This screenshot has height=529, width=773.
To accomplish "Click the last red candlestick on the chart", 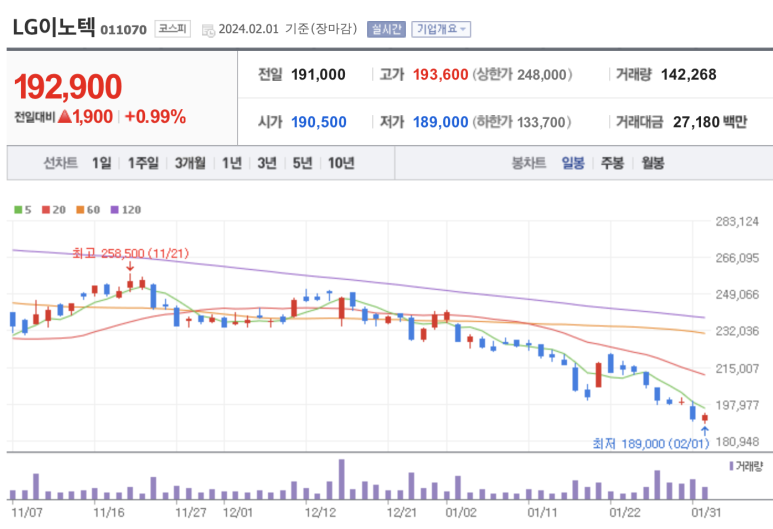I will [x=705, y=418].
